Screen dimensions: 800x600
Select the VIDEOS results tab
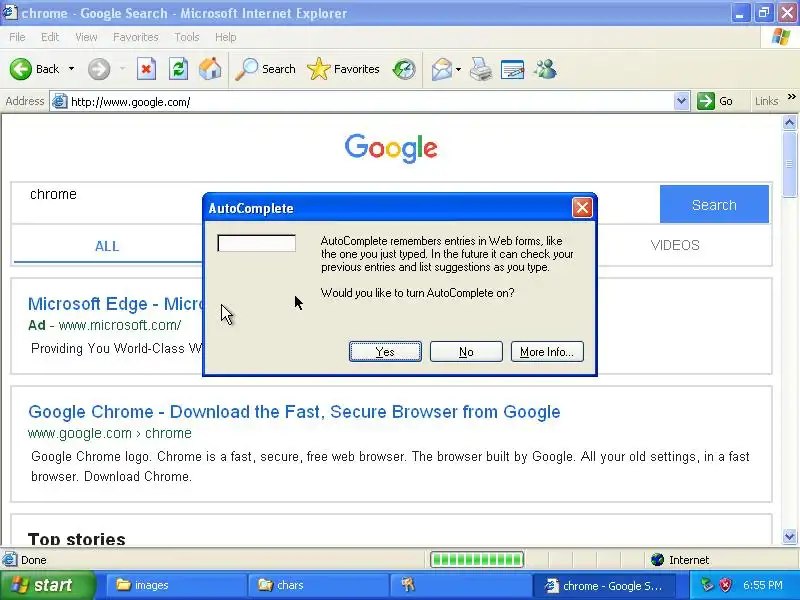pos(675,245)
